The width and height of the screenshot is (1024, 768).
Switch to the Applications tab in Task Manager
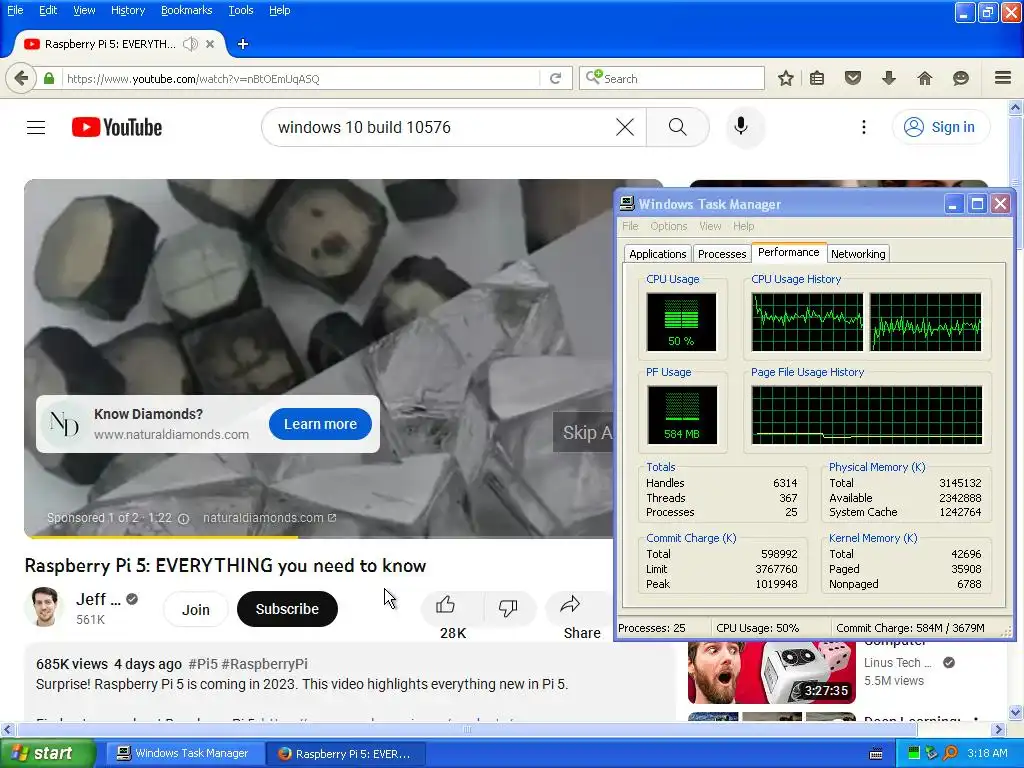click(658, 254)
